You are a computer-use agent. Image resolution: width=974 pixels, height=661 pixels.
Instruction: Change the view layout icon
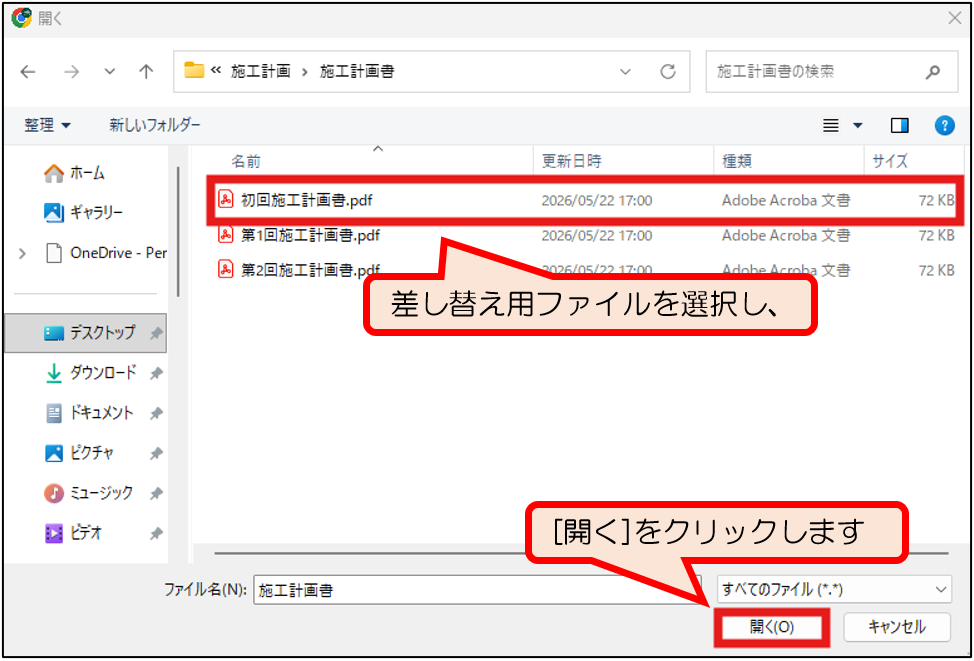click(831, 125)
